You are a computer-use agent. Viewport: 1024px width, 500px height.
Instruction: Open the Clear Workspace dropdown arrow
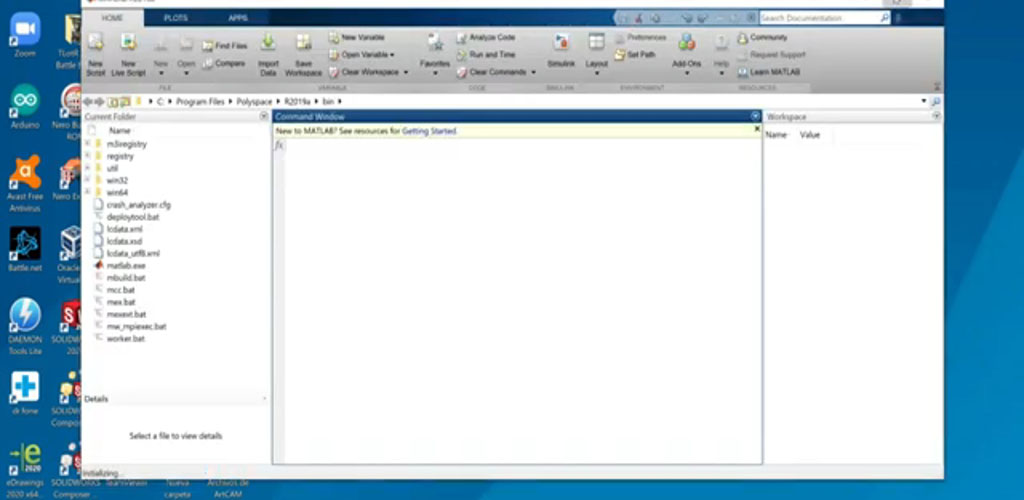coord(406,72)
